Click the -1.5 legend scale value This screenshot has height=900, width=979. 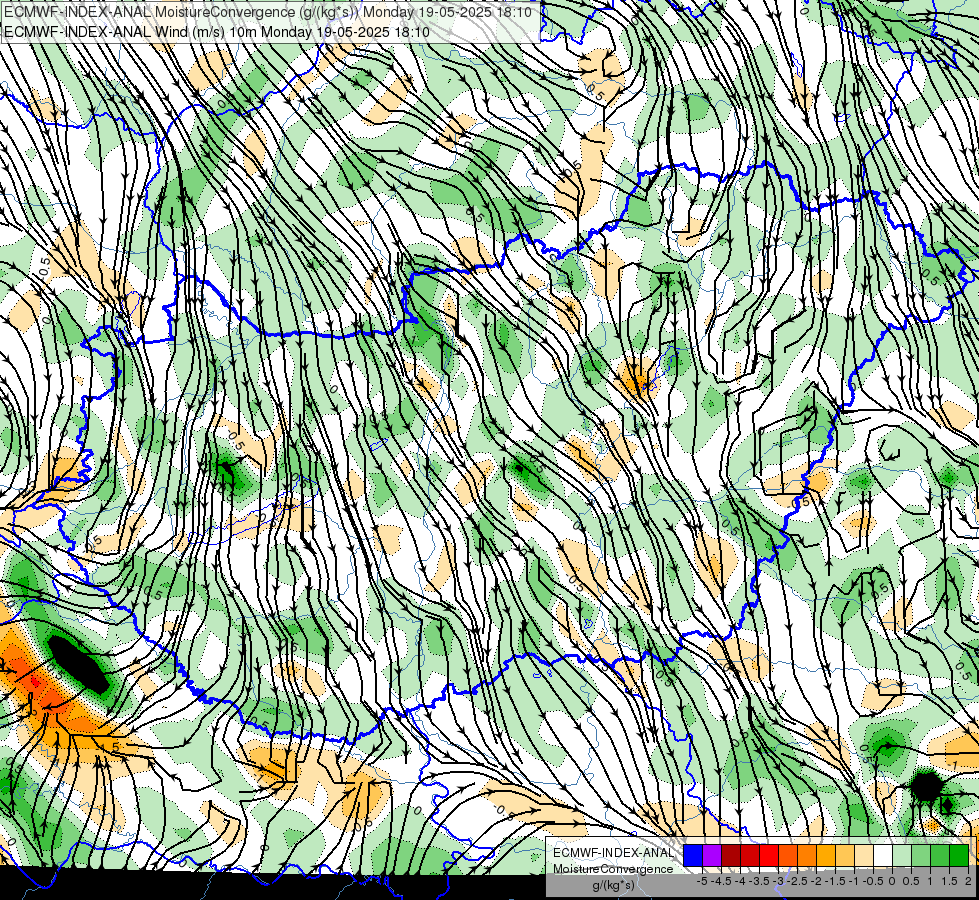tap(835, 881)
